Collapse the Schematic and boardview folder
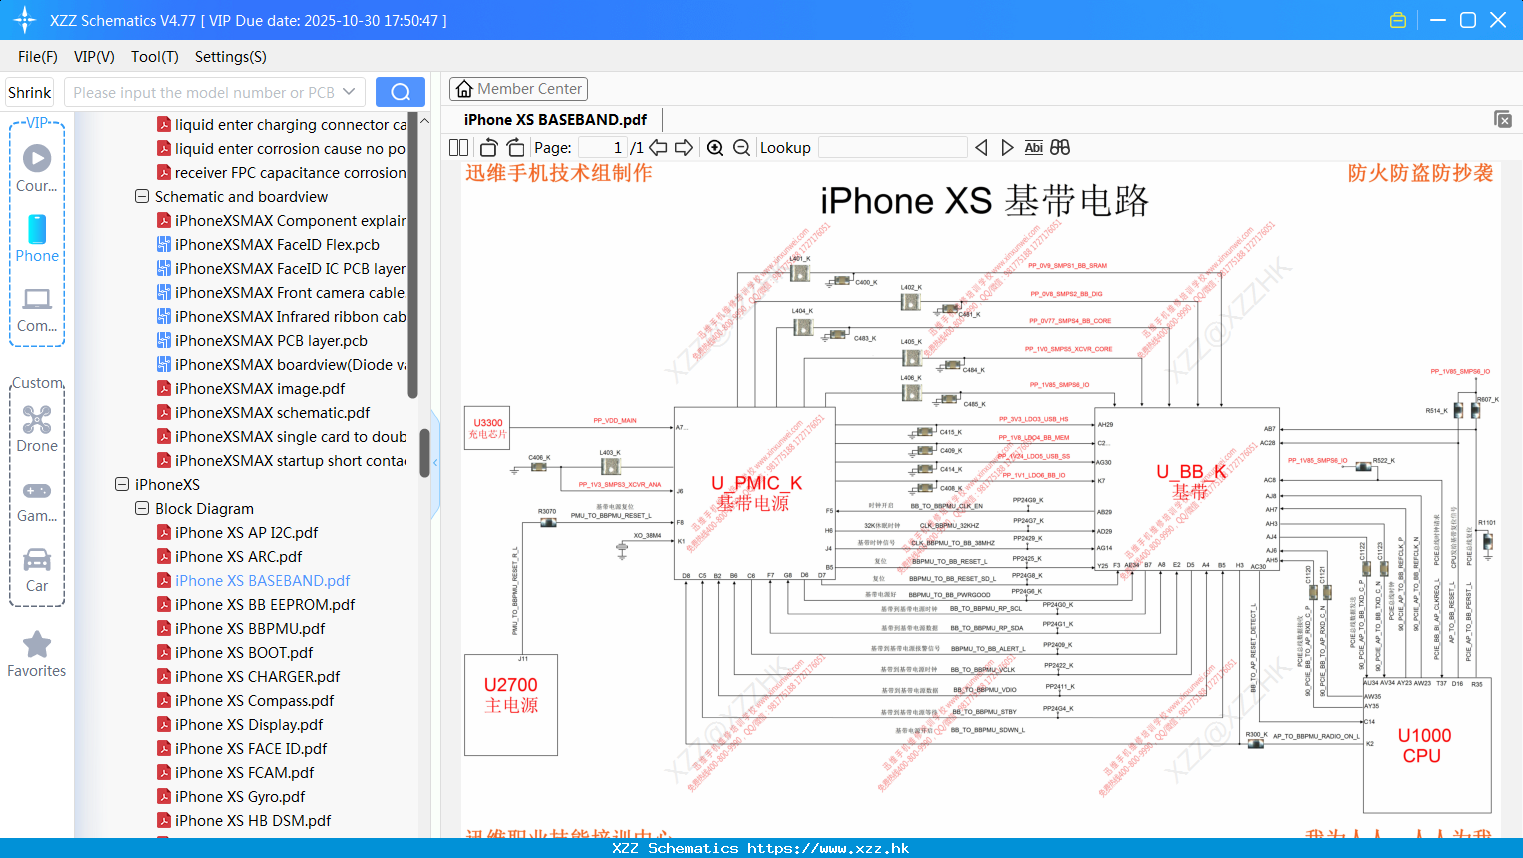1523x858 pixels. coord(142,196)
